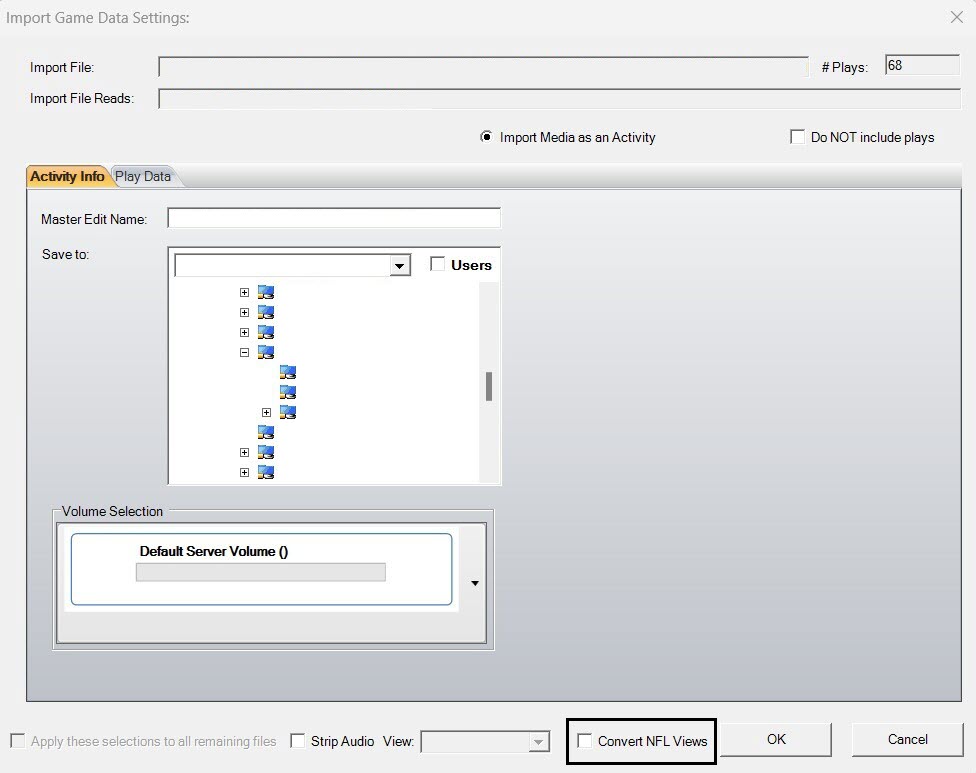The height and width of the screenshot is (773, 976).
Task: Switch to the Activity Info tab
Action: (x=67, y=176)
